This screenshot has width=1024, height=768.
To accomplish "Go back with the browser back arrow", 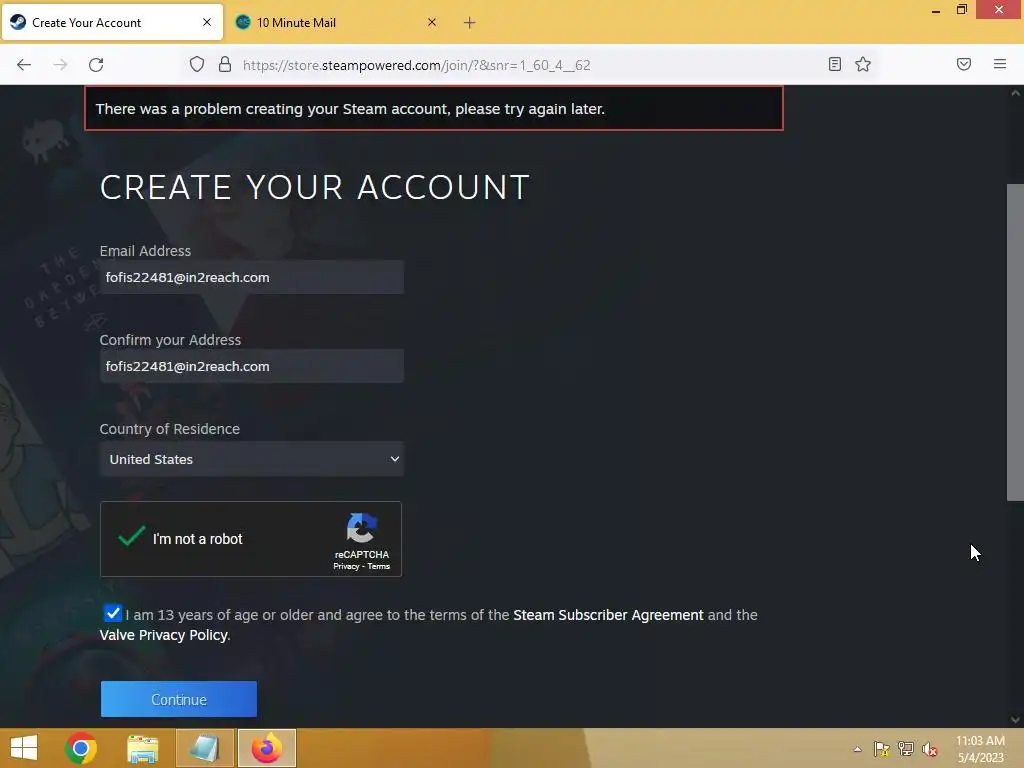I will click(x=24, y=65).
